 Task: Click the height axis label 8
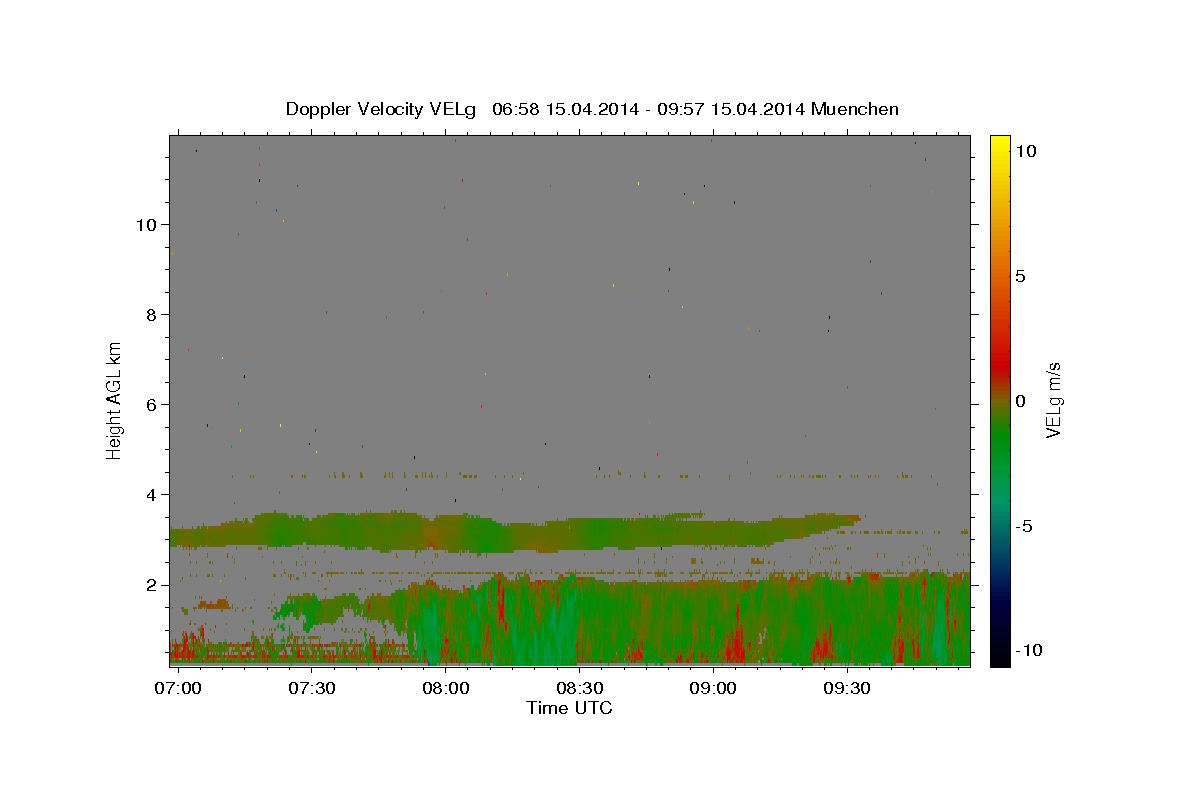point(152,314)
